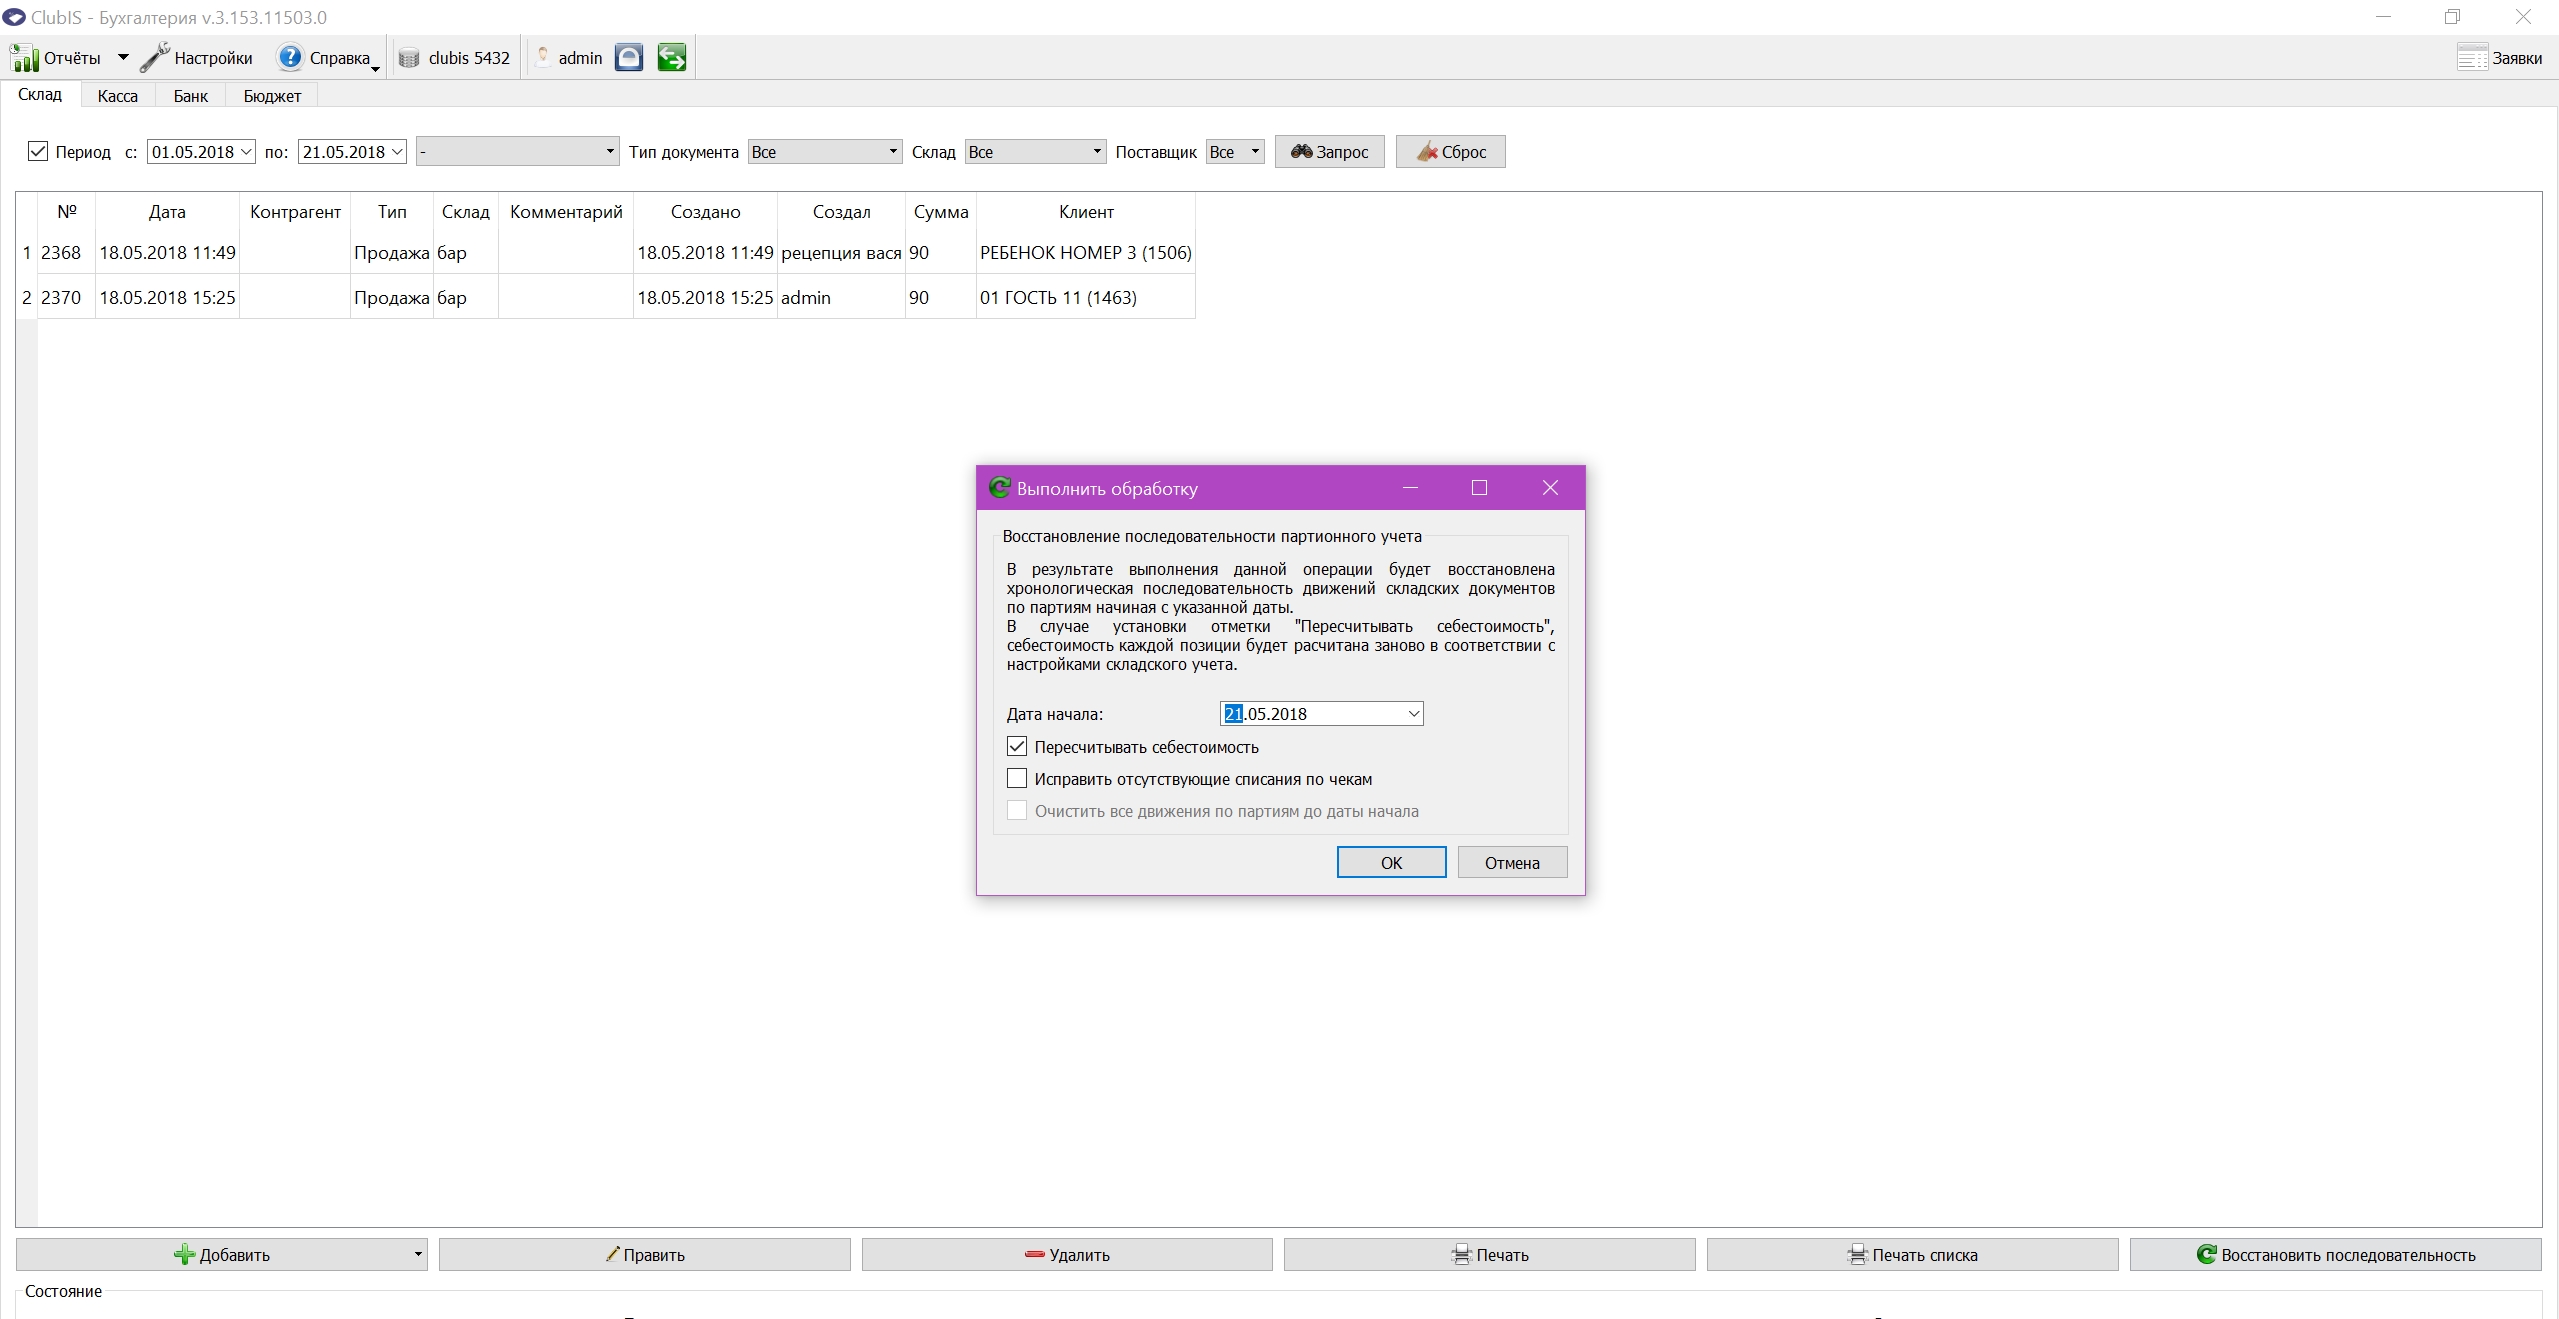Open the Заявки requests list
Image resolution: width=2559 pixels, height=1319 pixels.
pyautogui.click(x=2500, y=58)
